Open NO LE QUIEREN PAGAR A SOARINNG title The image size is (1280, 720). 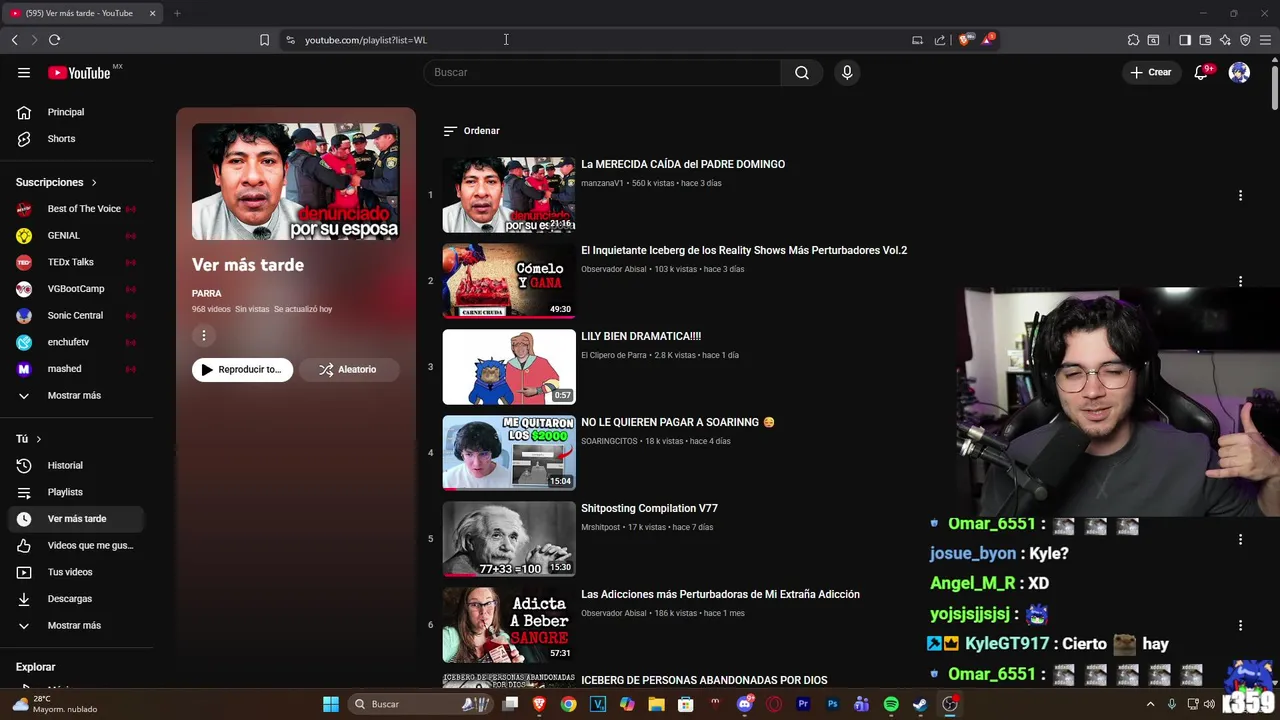(678, 422)
